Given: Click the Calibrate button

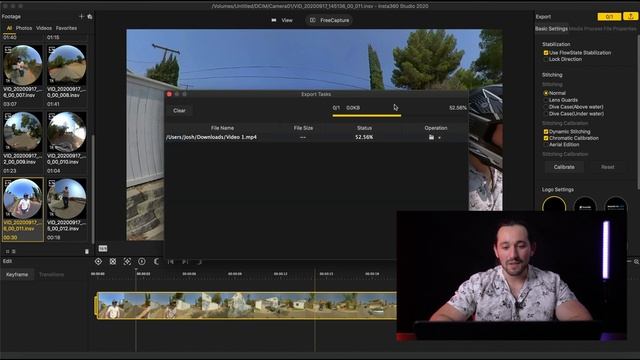Looking at the screenshot, I should tap(564, 167).
